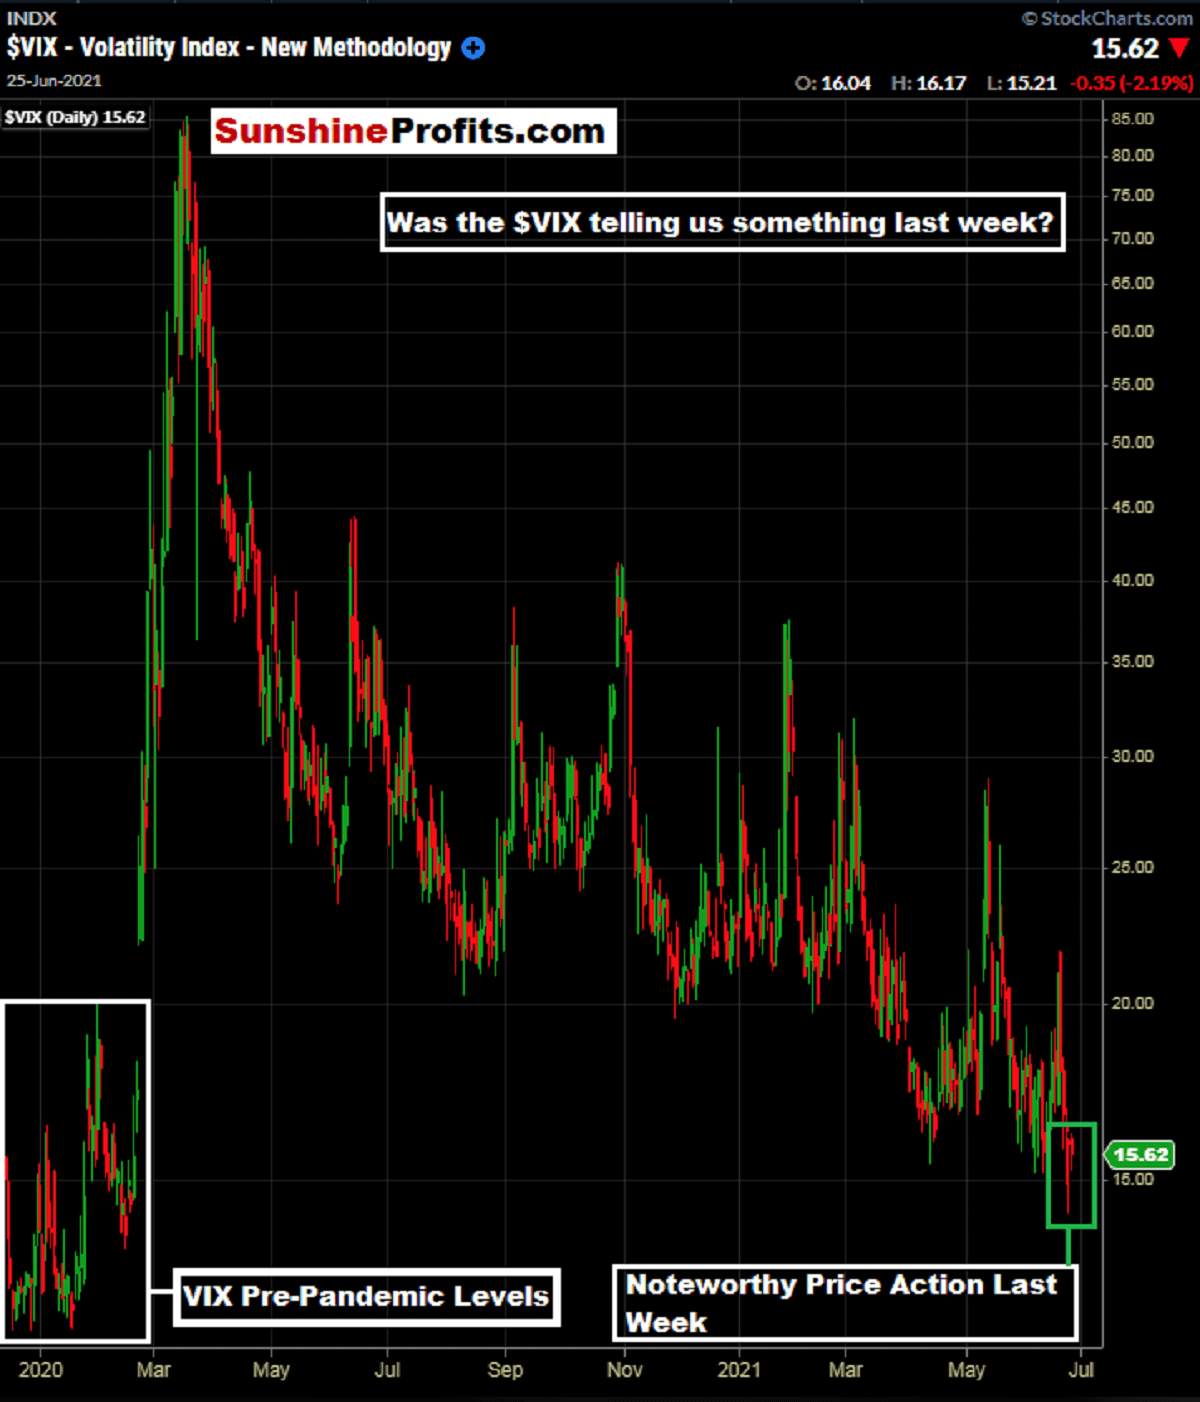Click the 25-Jun-2021 date label
Screen dimensions: 1200x1402
(54, 81)
